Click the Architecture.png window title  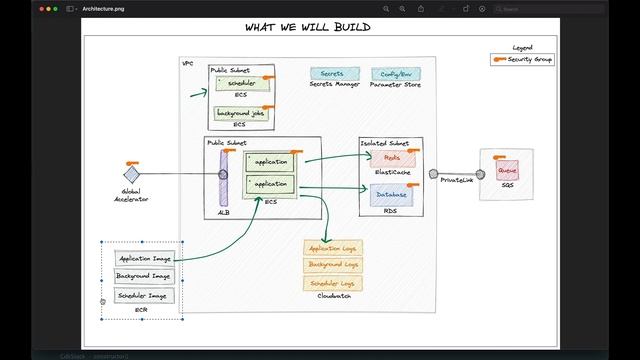pyautogui.click(x=103, y=9)
